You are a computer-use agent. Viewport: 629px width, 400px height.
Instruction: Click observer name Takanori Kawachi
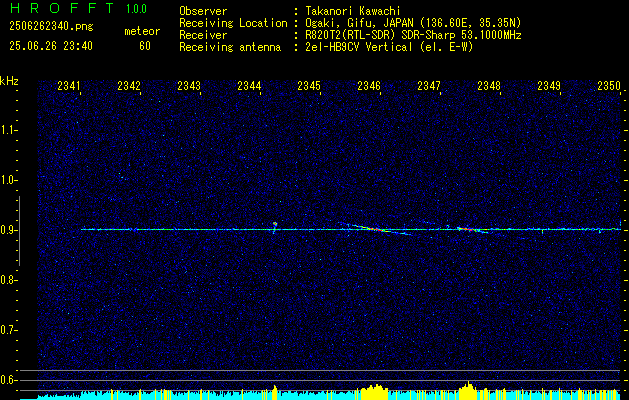353,11
